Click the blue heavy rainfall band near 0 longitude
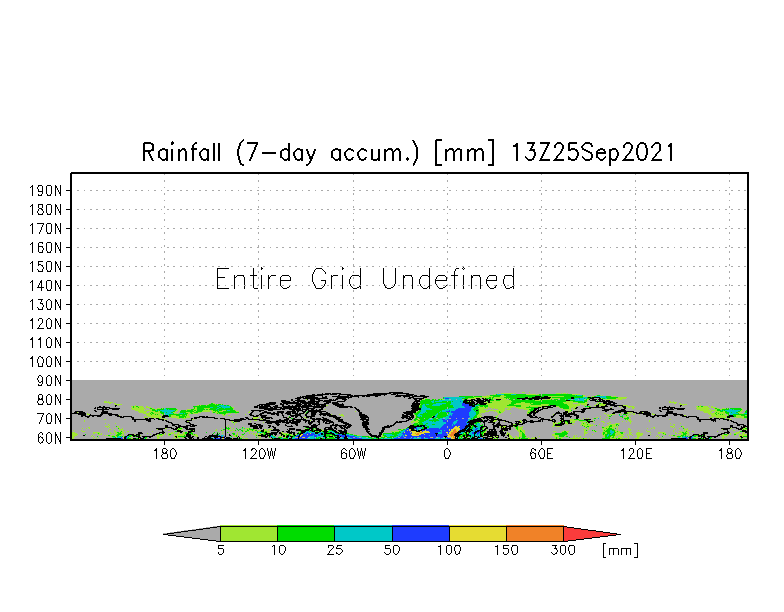784x612 pixels. (460, 418)
